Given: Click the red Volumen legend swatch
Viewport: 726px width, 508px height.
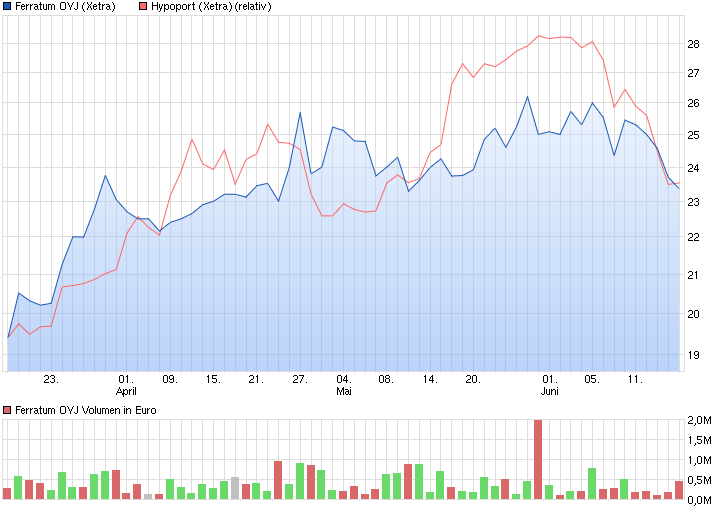Looking at the screenshot, I should click(7, 410).
